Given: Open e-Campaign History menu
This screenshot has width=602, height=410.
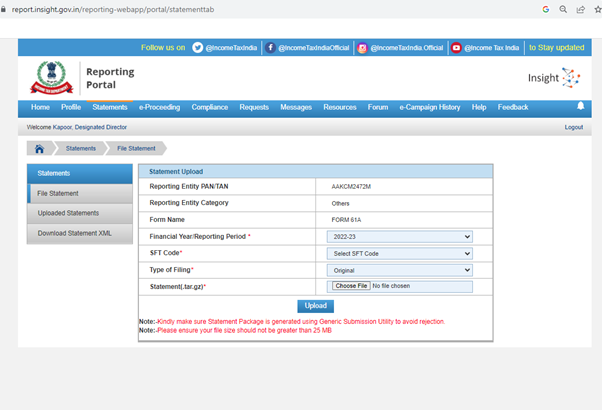Looking at the screenshot, I should pyautogui.click(x=429, y=107).
